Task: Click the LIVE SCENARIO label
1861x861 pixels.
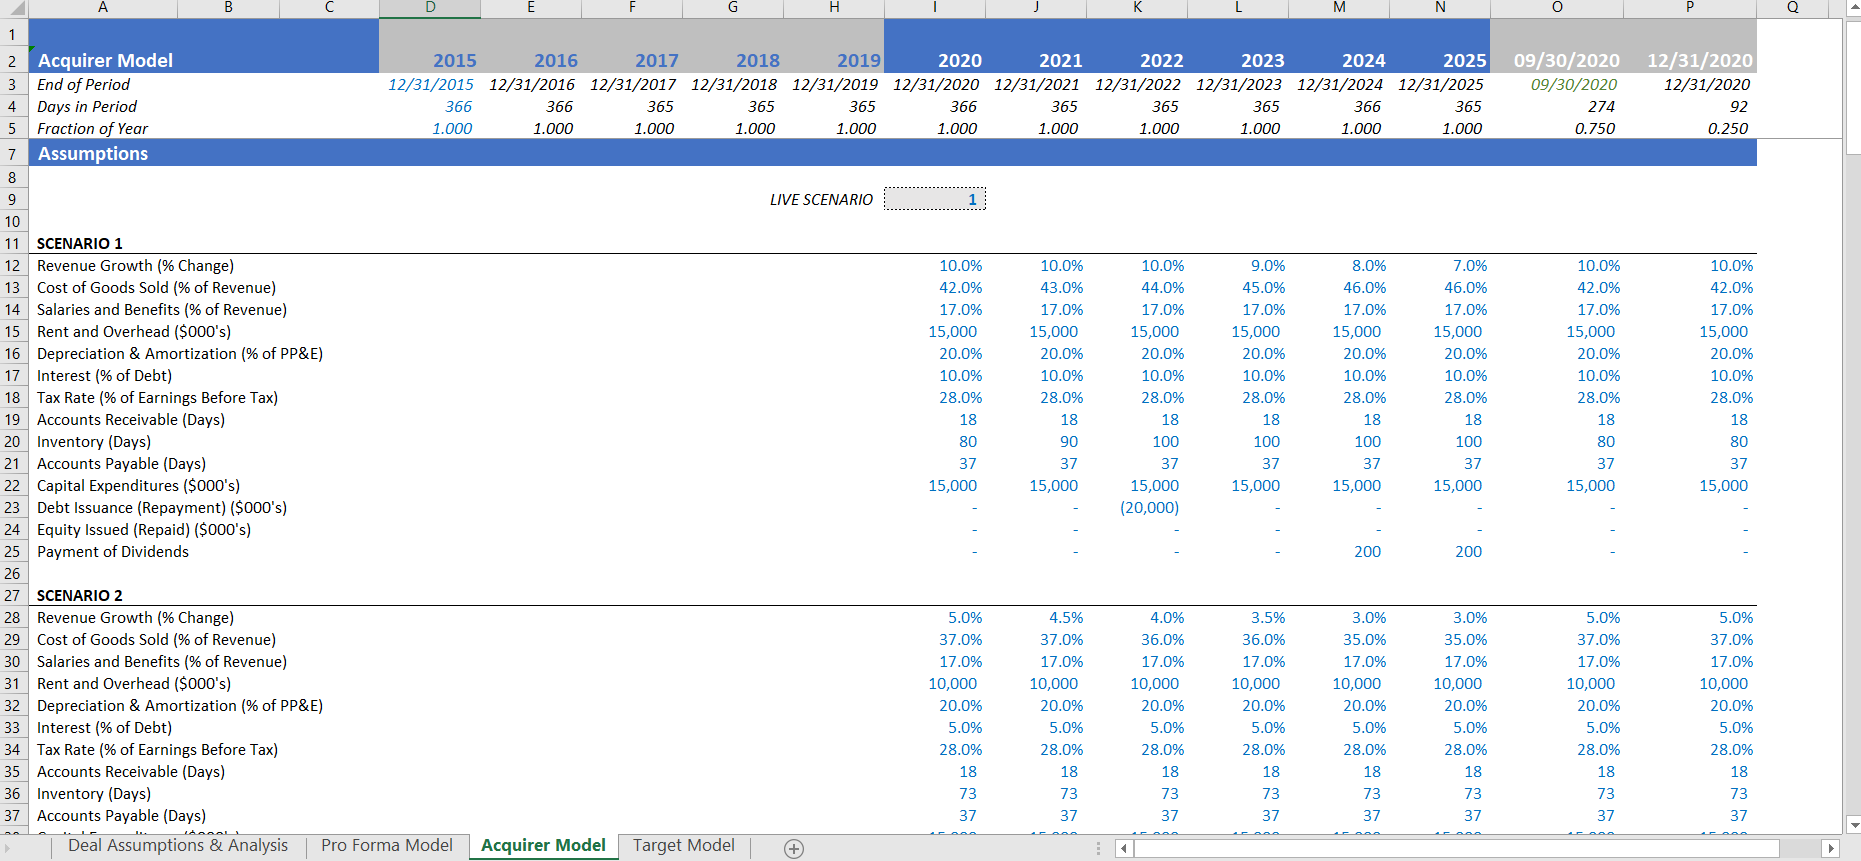Action: click(x=821, y=200)
